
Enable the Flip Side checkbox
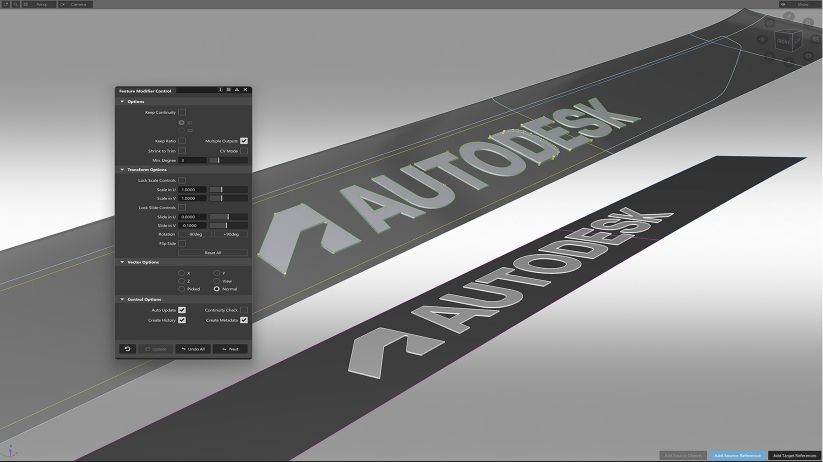pyautogui.click(x=182, y=244)
